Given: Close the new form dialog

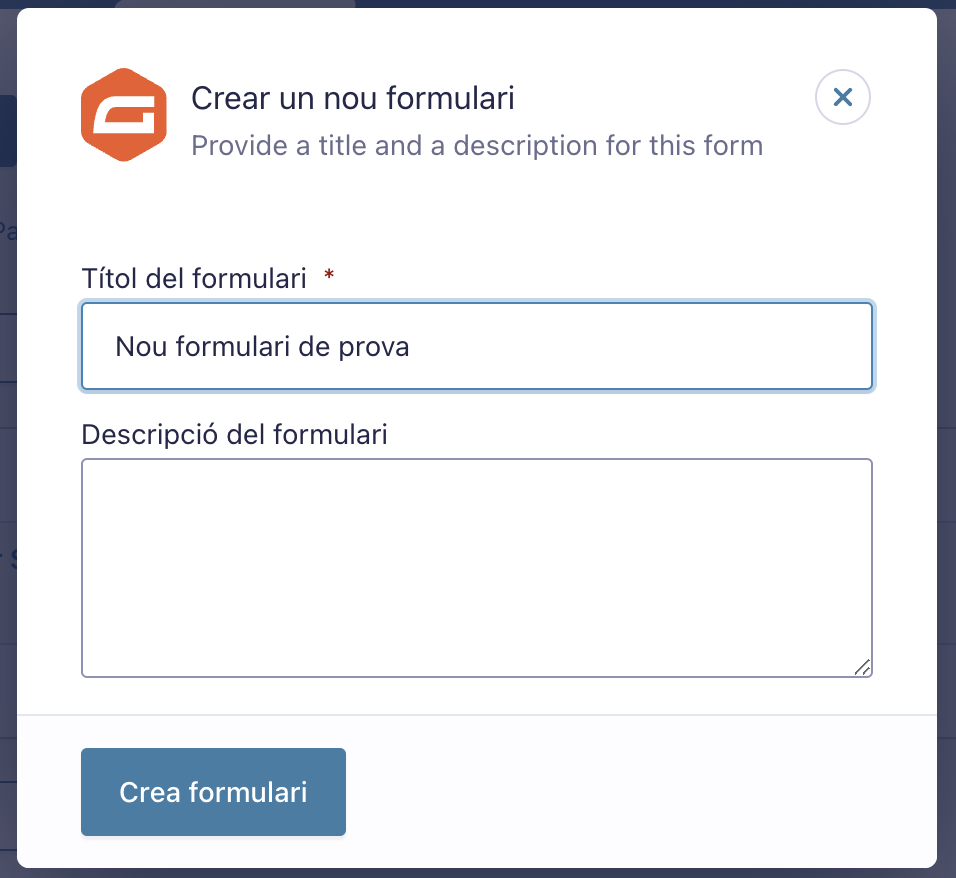Looking at the screenshot, I should [843, 97].
